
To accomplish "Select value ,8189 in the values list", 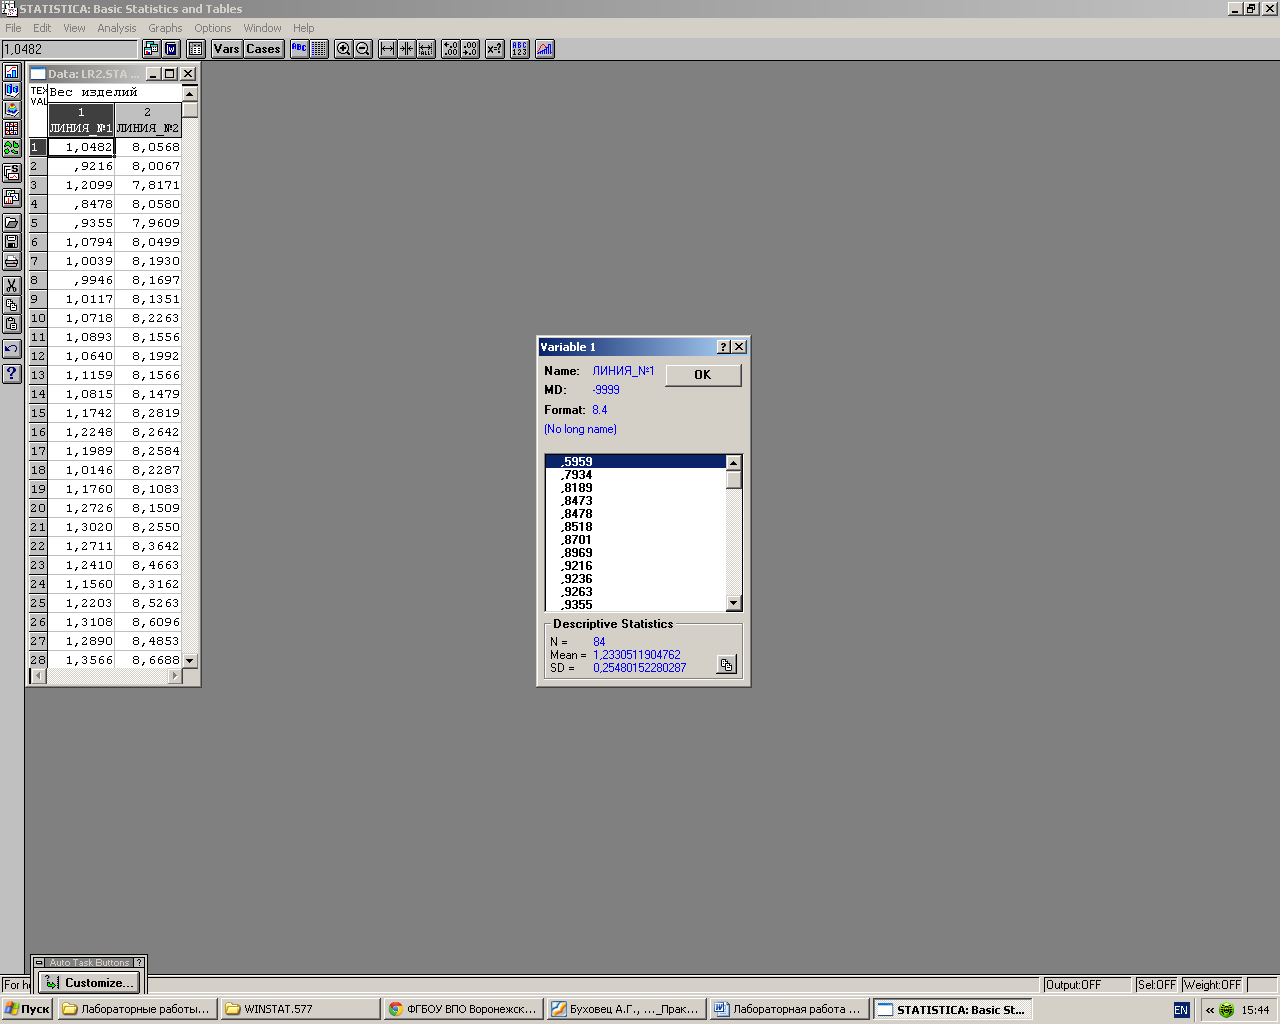I will click(635, 488).
